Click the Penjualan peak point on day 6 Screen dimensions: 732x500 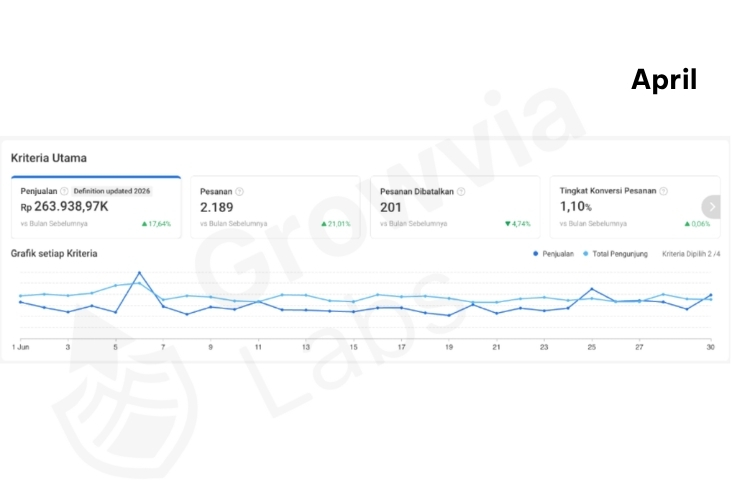(139, 273)
